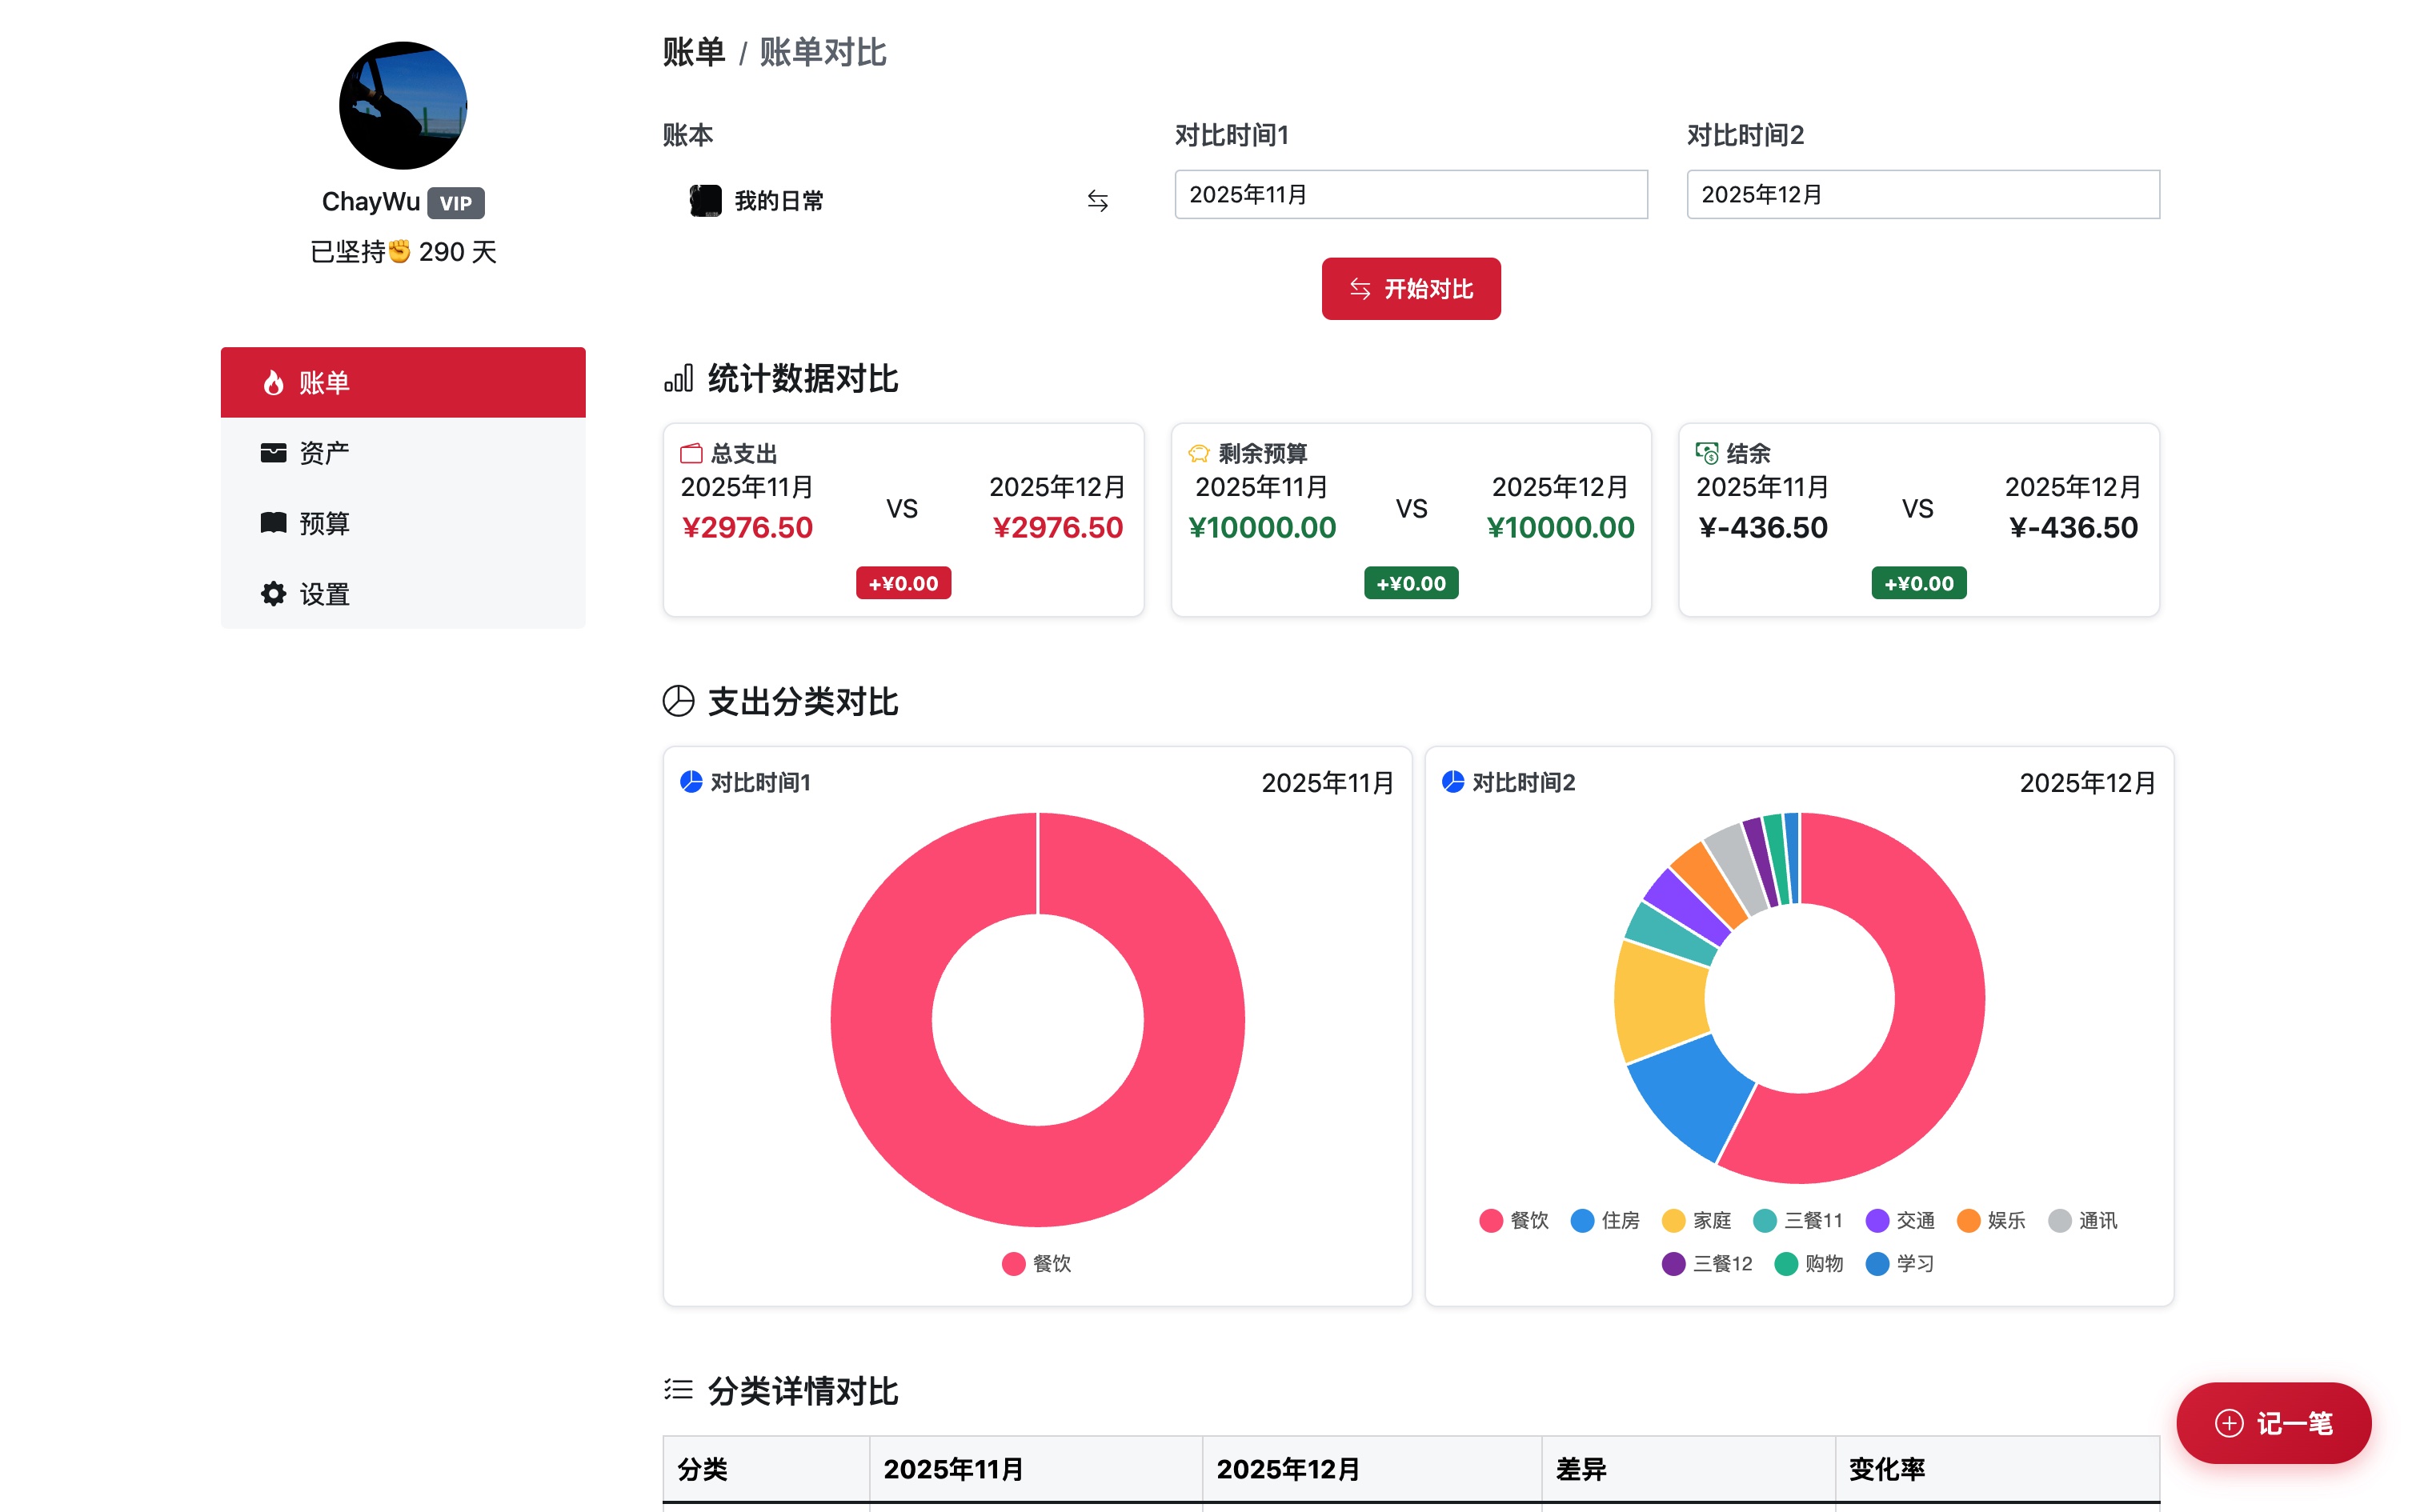Click the list icon next to 分类详情对比
The height and width of the screenshot is (1512, 2420).
[x=678, y=1391]
